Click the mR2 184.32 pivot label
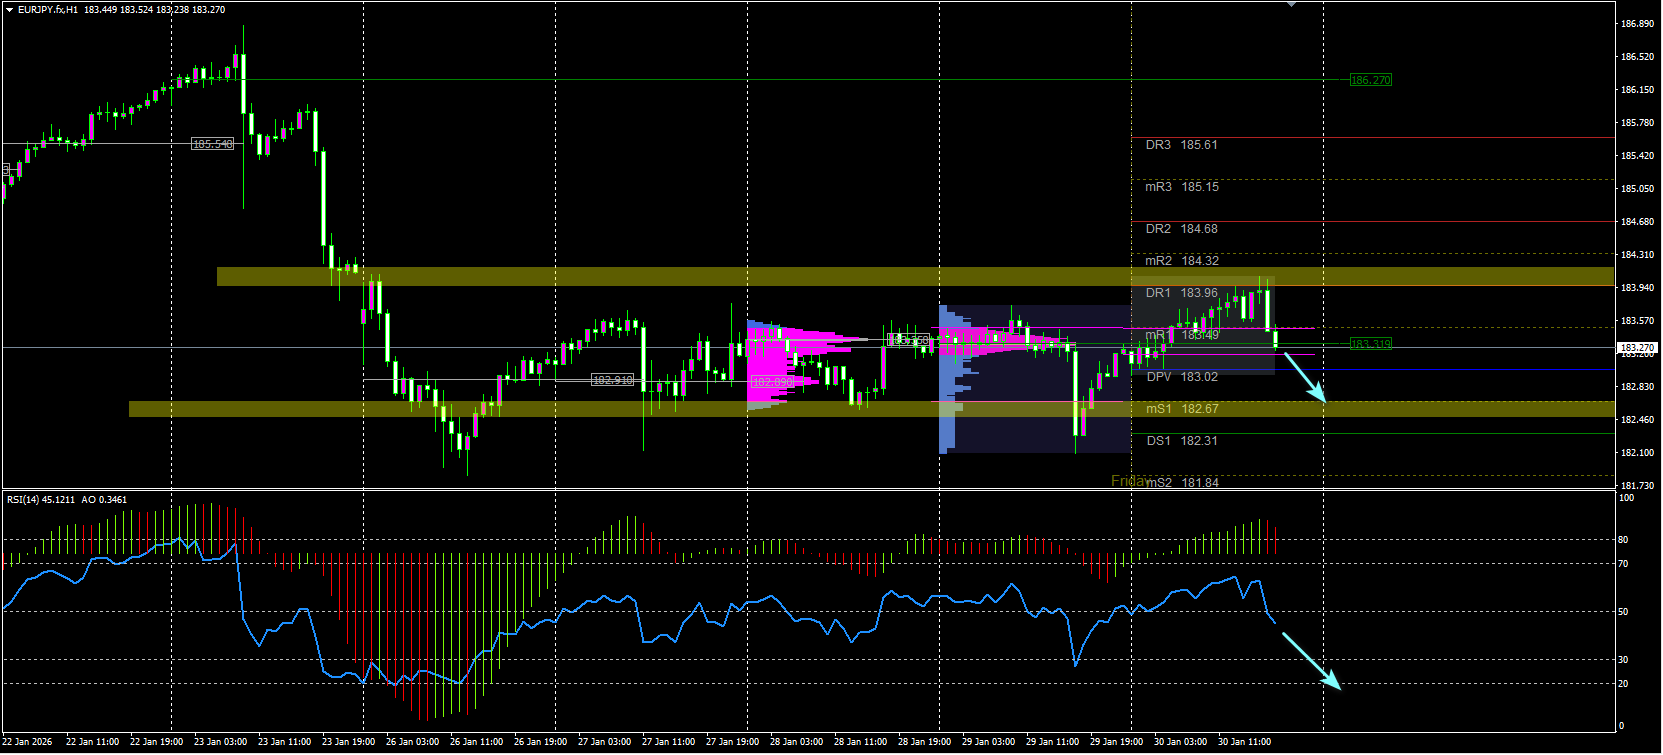1663x755 pixels. pyautogui.click(x=1182, y=261)
